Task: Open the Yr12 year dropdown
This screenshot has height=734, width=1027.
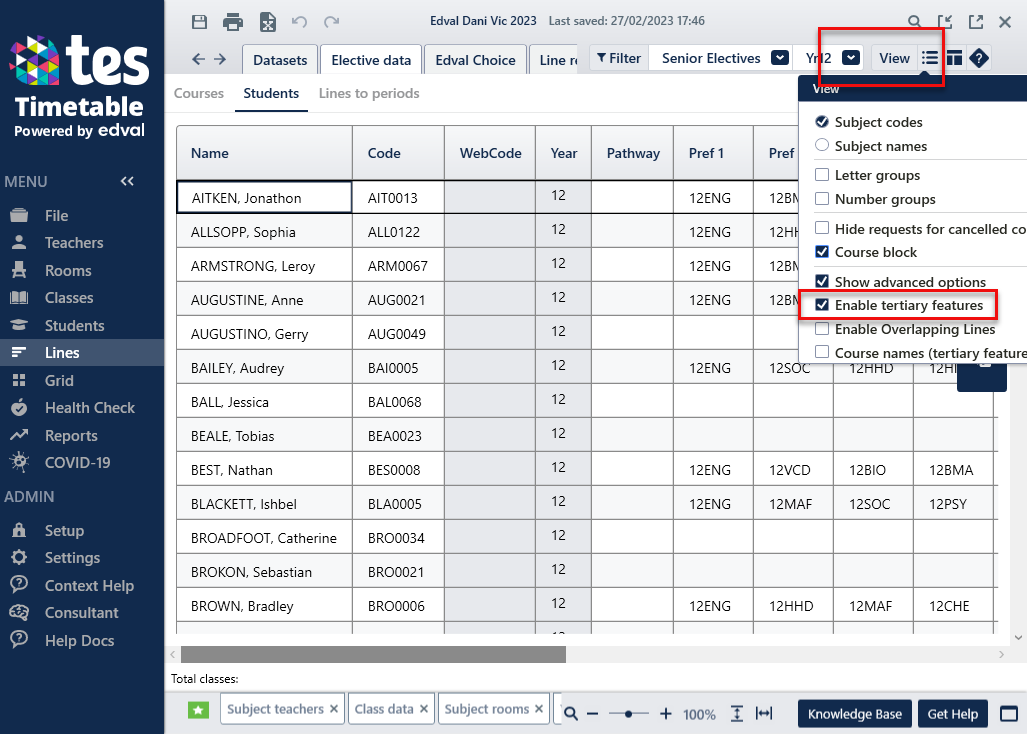Action: [850, 58]
